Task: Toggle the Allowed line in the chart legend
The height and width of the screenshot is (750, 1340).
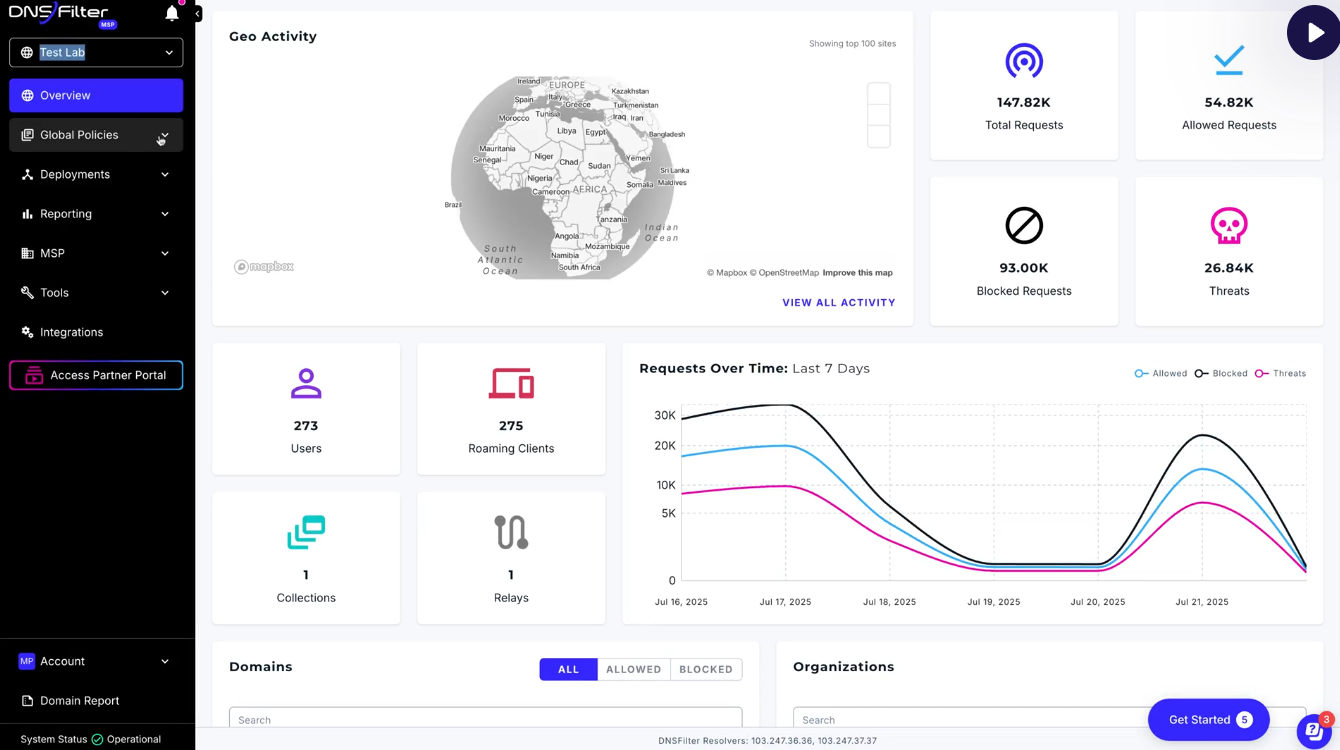Action: point(1160,373)
